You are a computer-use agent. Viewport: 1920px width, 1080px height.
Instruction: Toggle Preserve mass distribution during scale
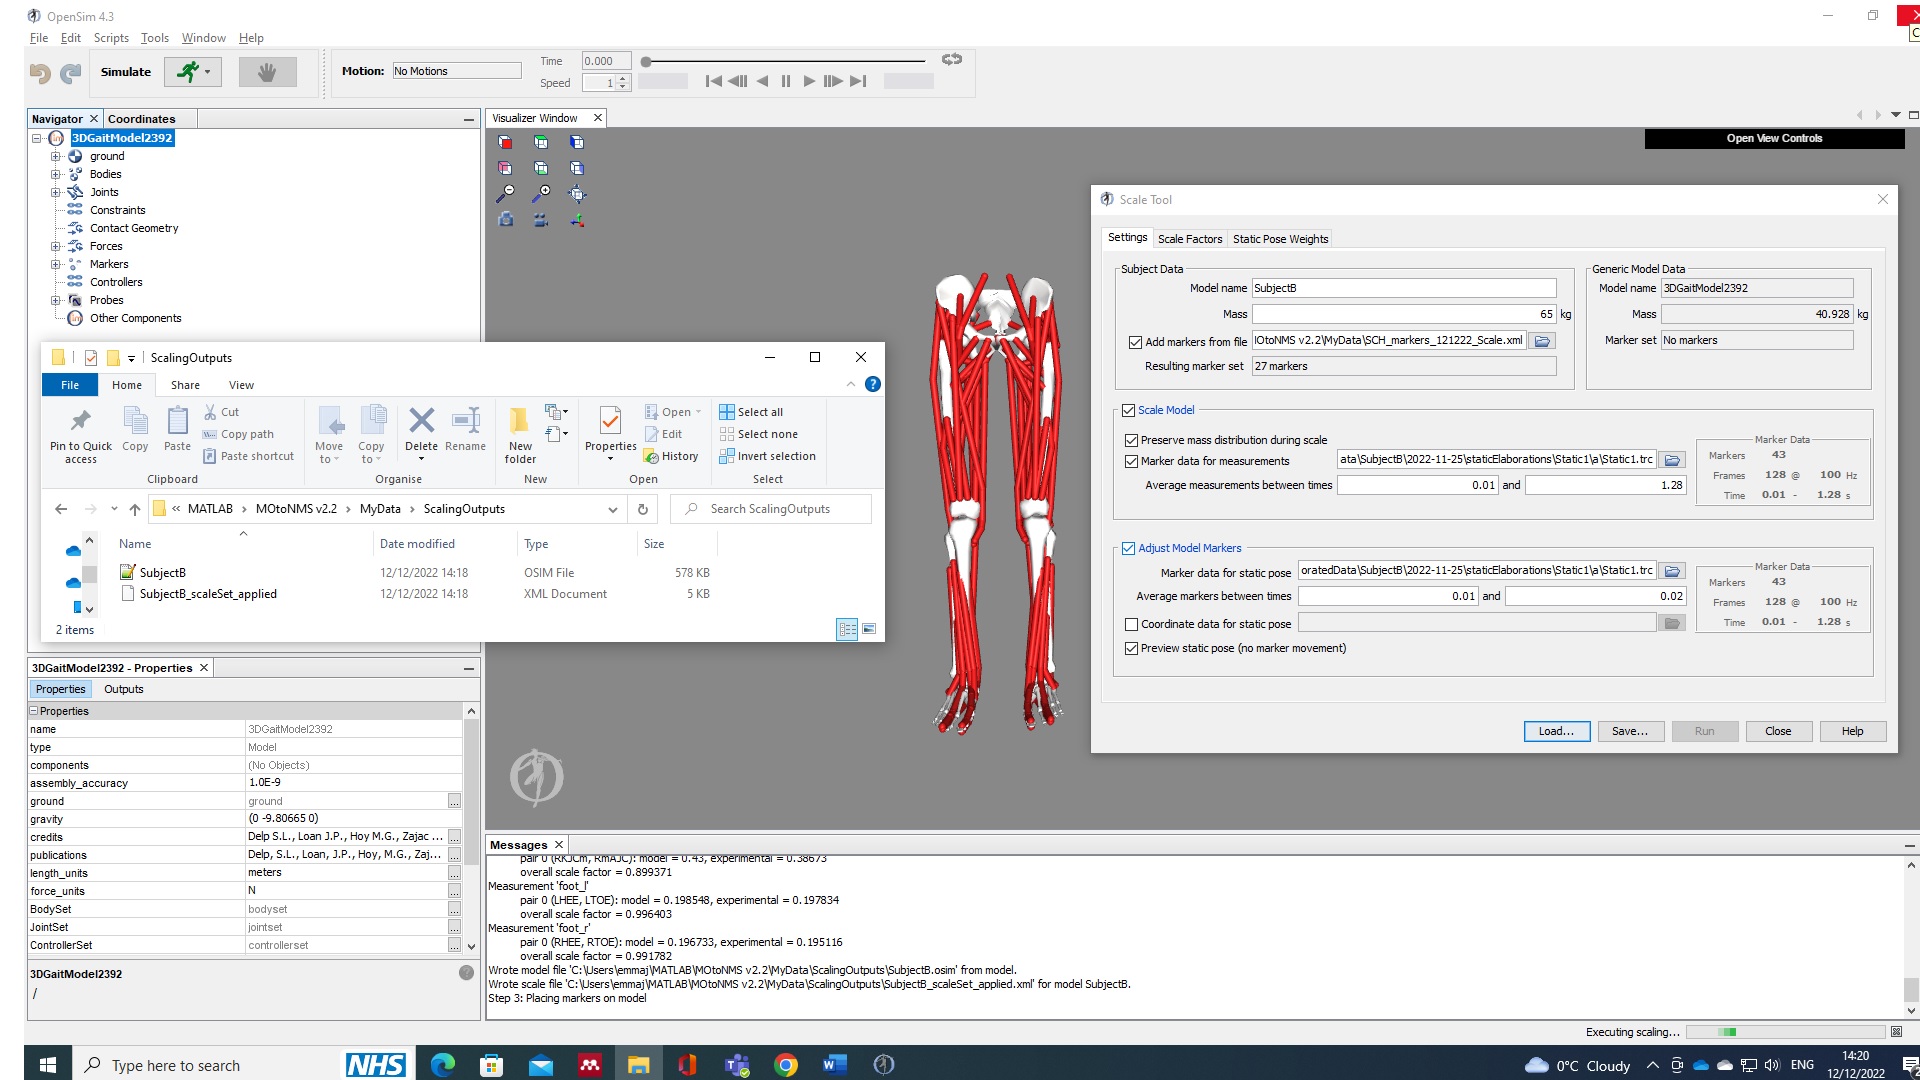1131,440
